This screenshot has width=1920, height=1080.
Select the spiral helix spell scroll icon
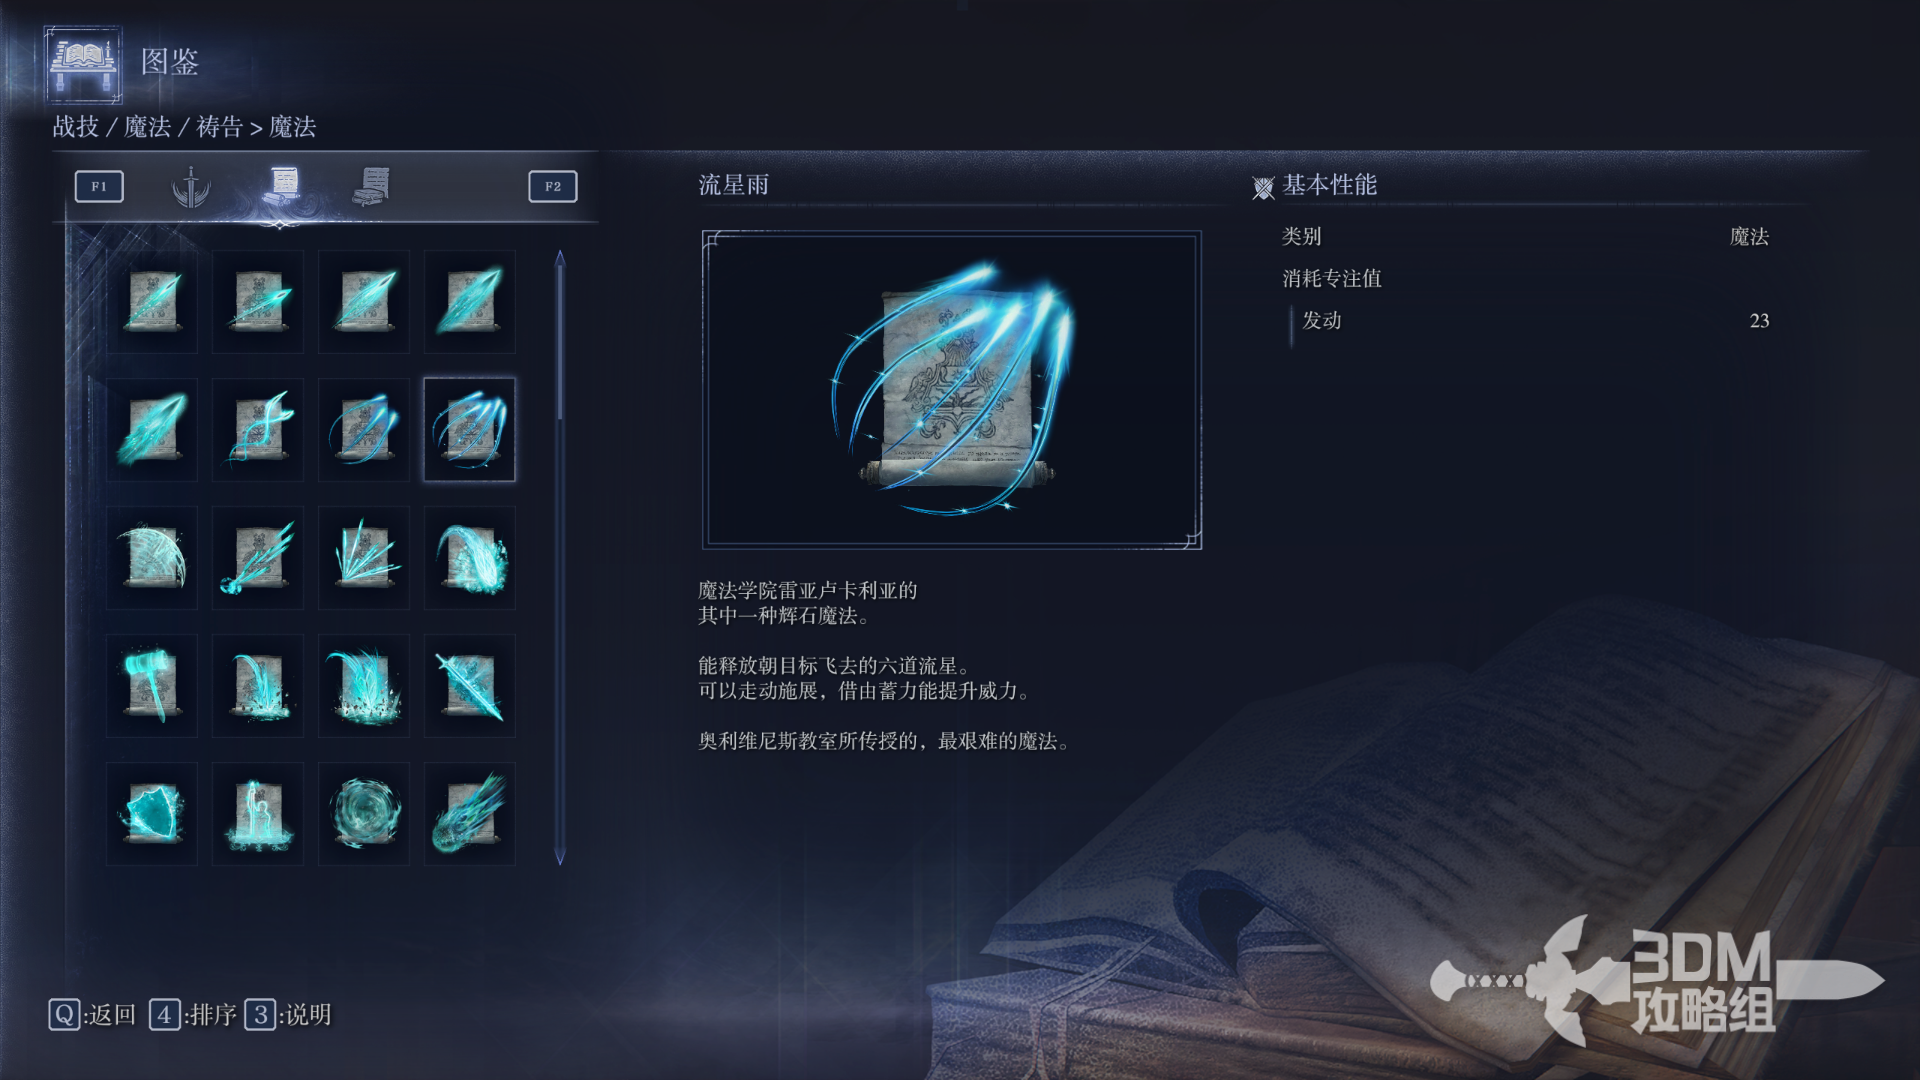coord(258,430)
